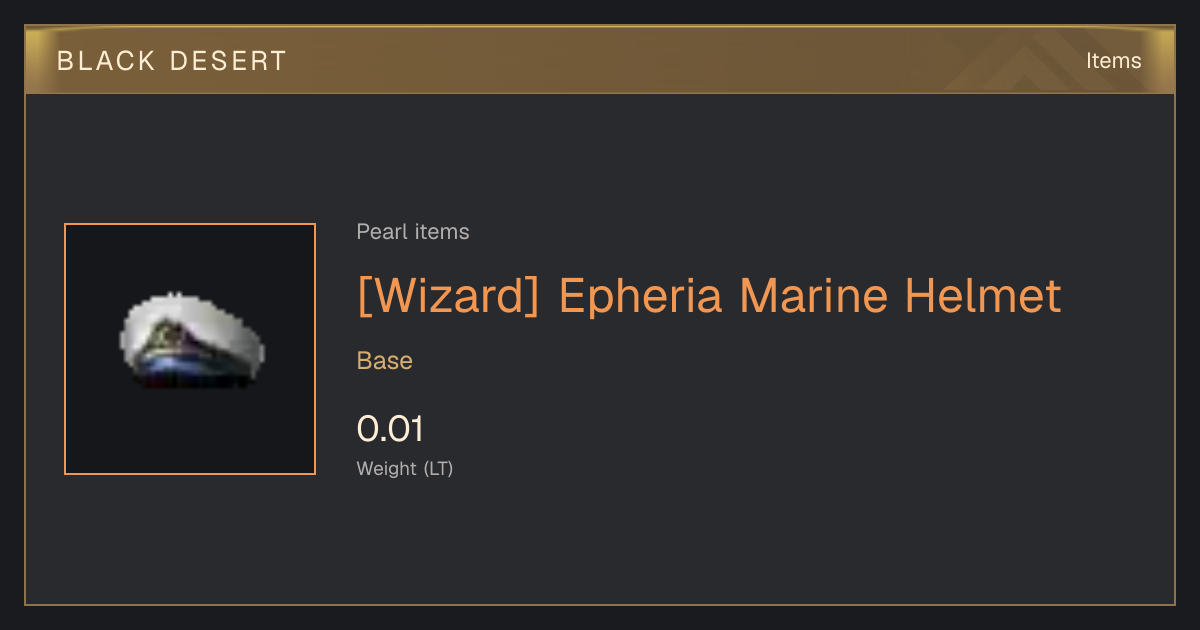Click the [Wizard] Epheria Marine Helmet title
The image size is (1200, 630).
pos(709,296)
